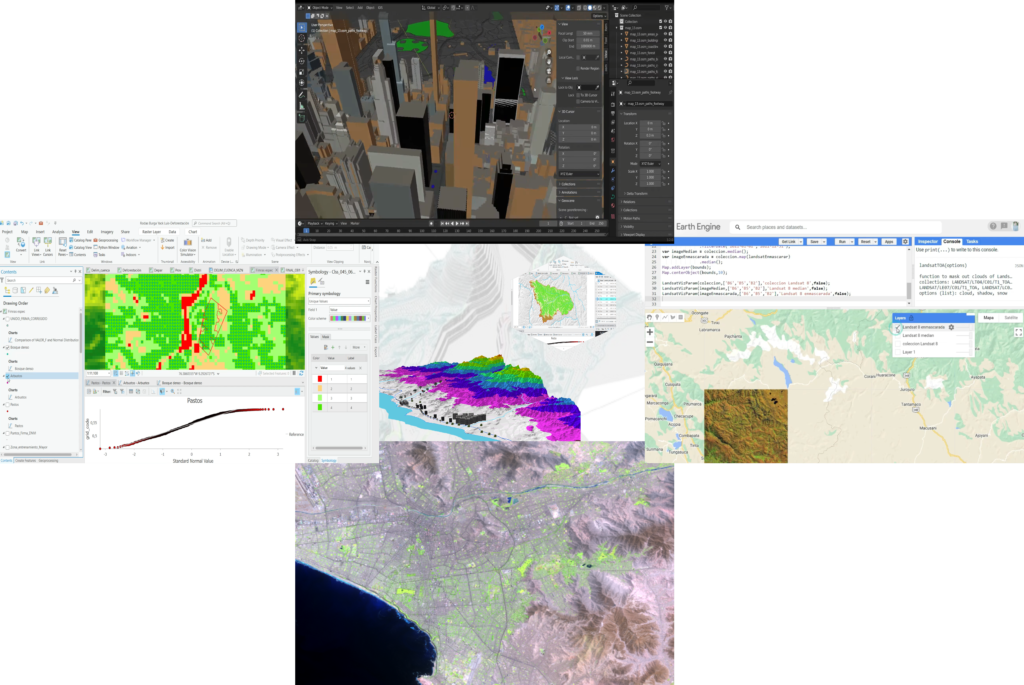Open the Primary symbology Unique Values dropdown
The width and height of the screenshot is (1024, 685).
click(x=337, y=301)
